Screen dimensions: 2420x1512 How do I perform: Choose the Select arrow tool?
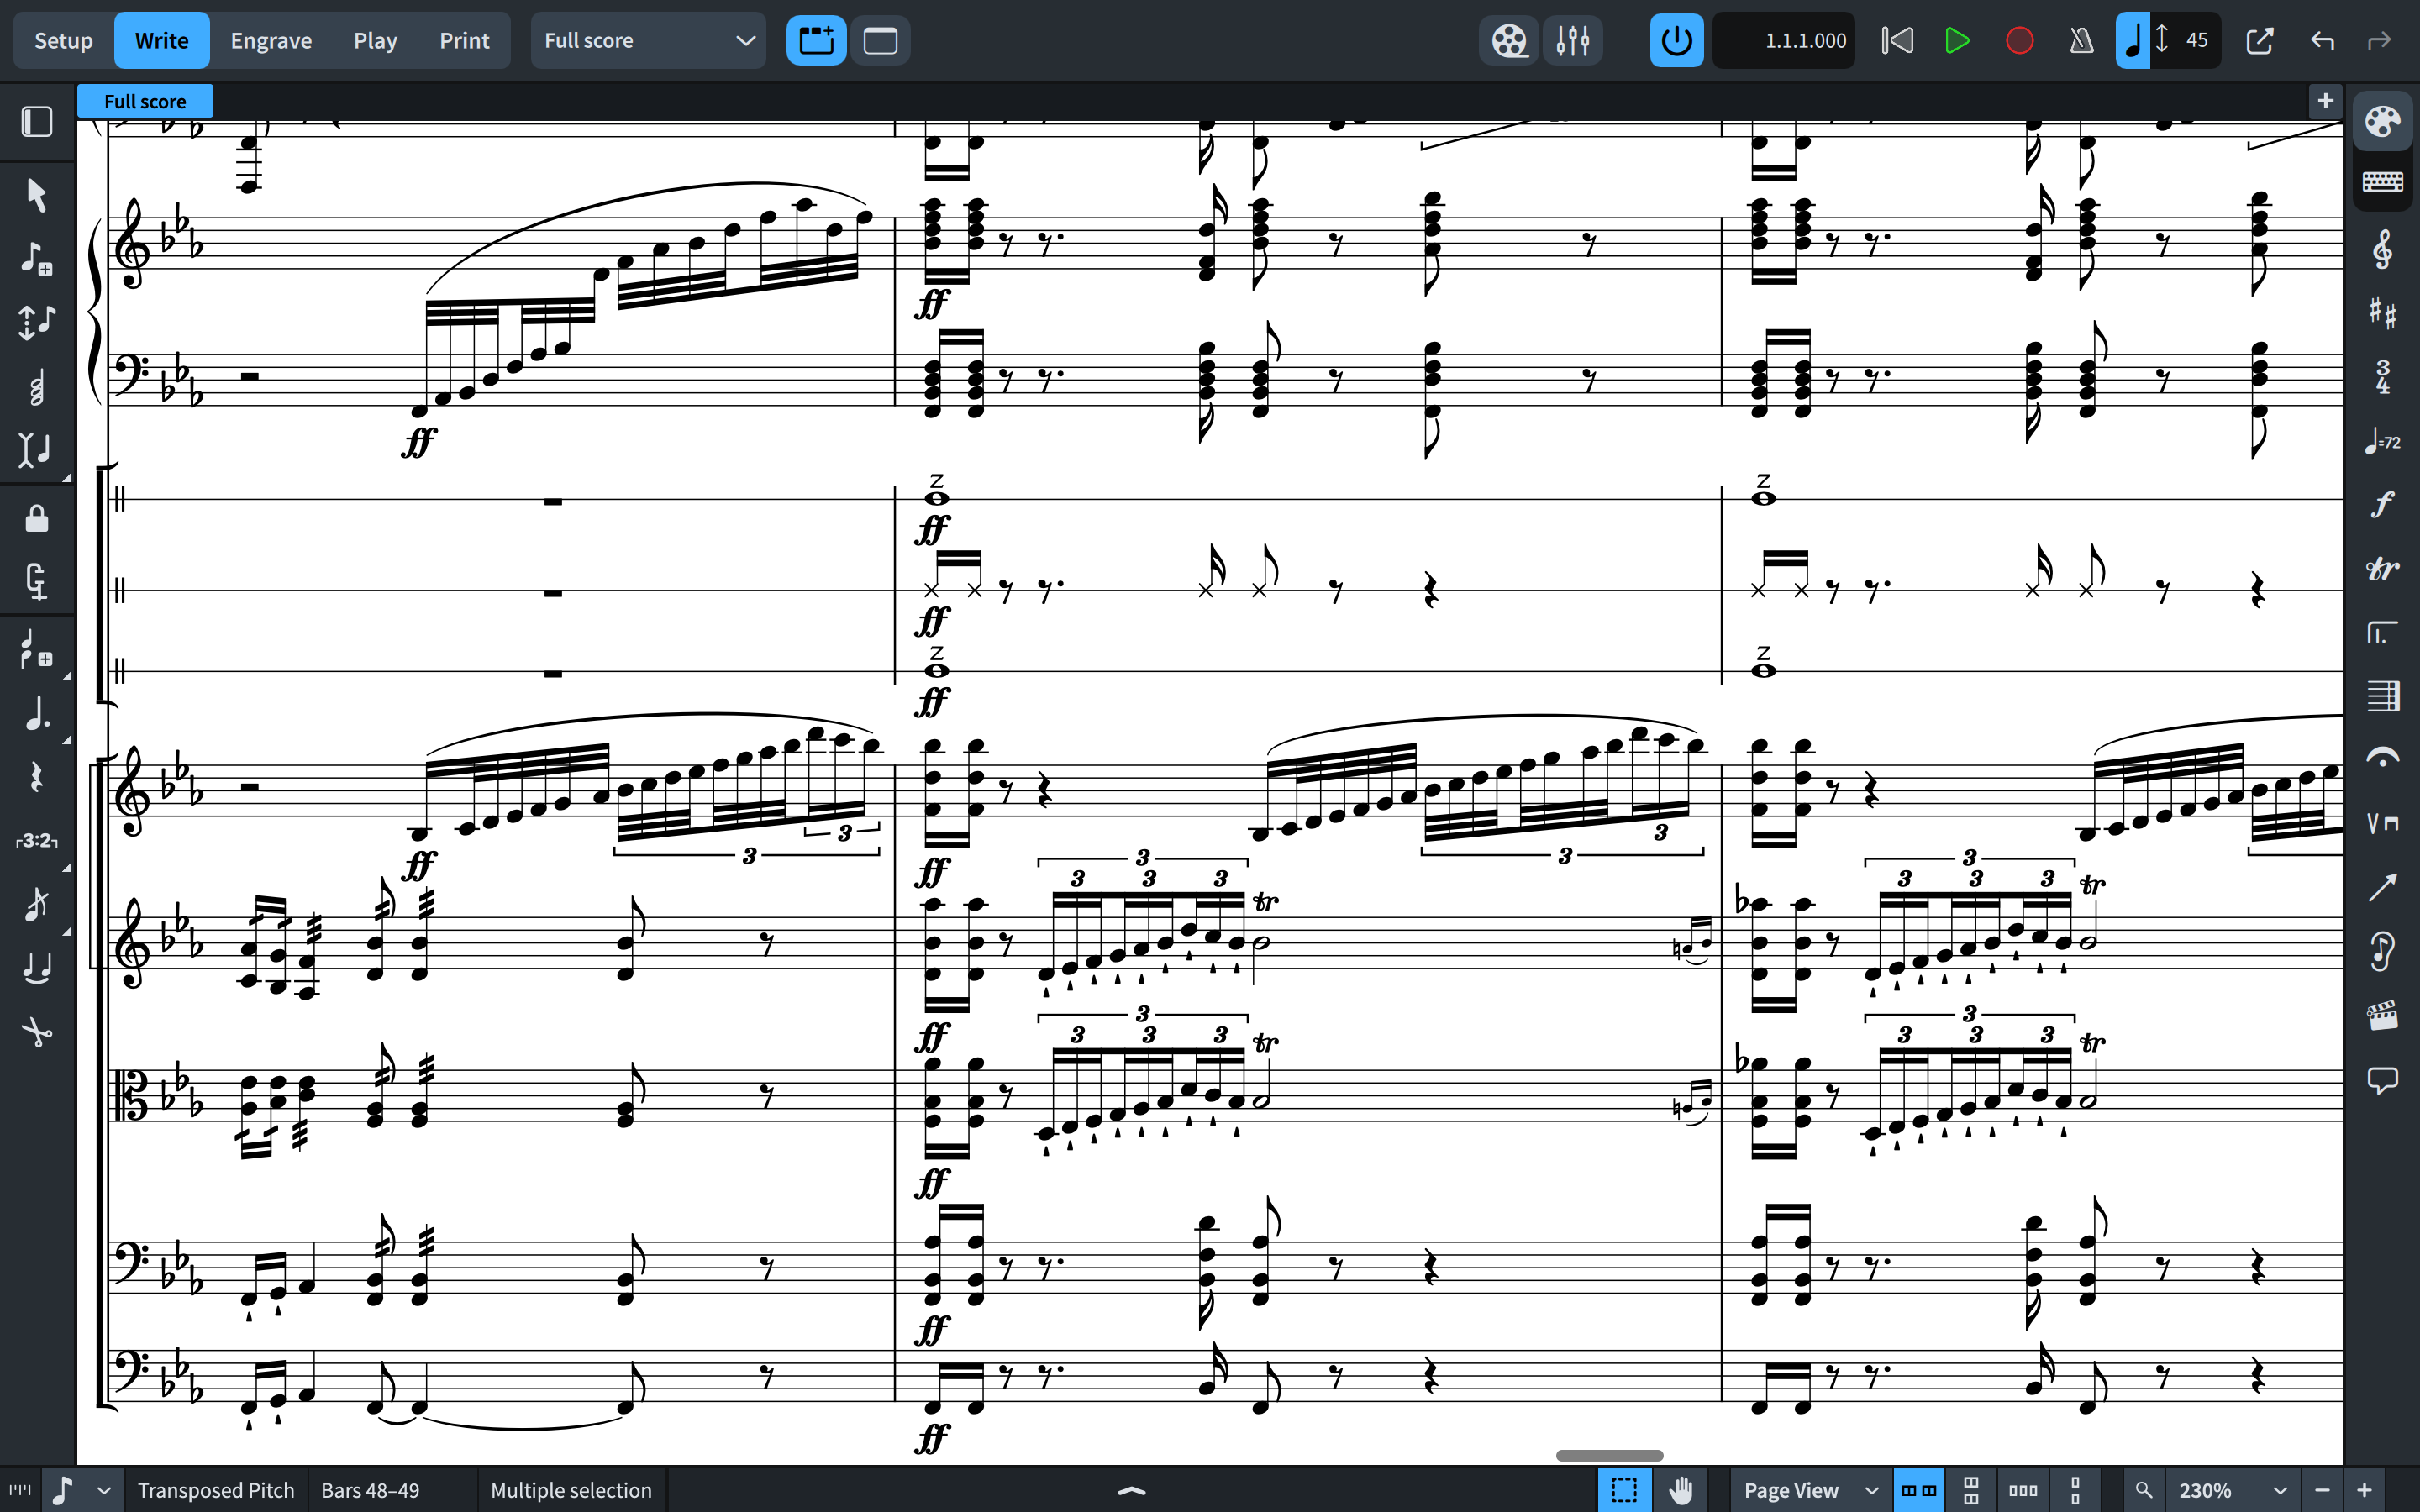tap(37, 195)
